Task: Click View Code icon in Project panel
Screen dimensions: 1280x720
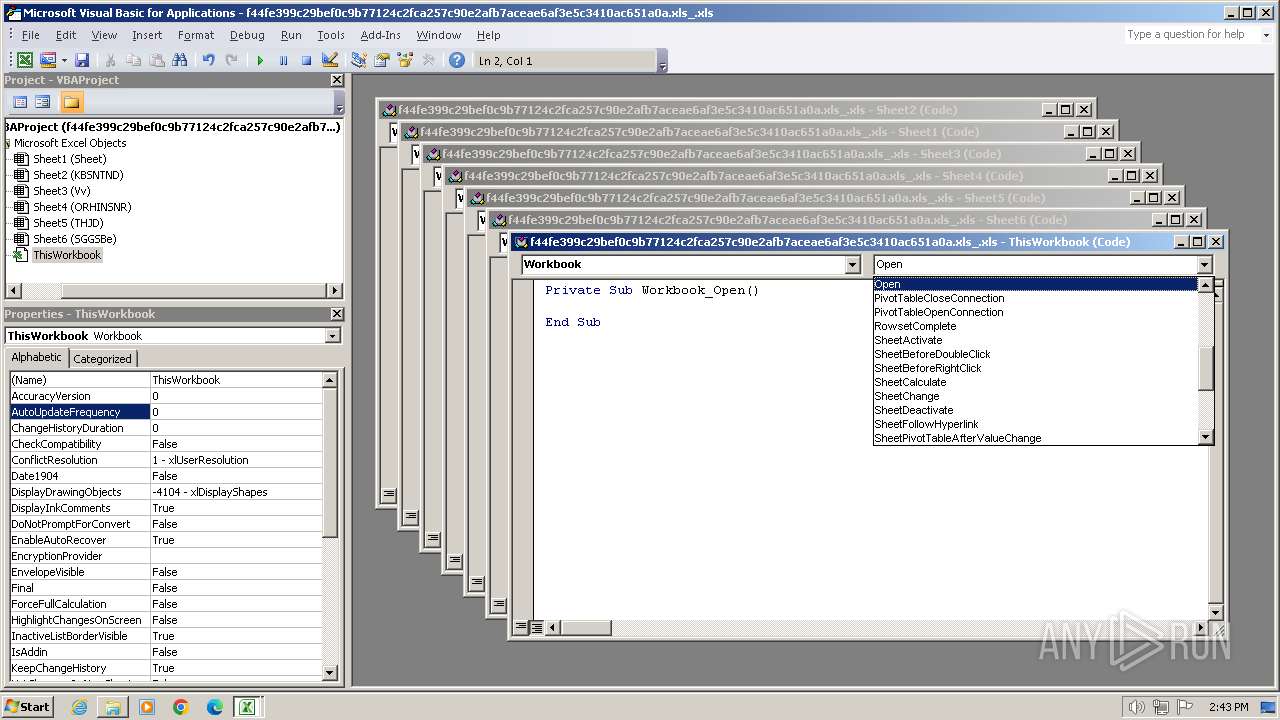Action: [x=20, y=102]
